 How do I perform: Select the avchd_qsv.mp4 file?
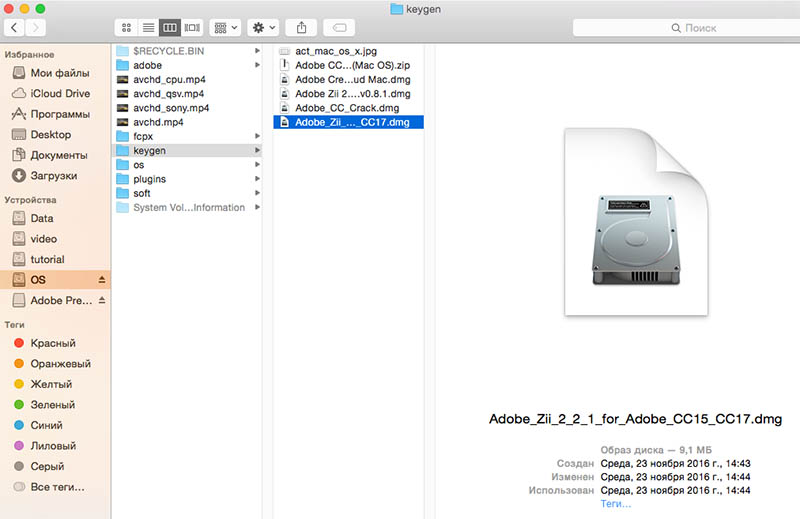[x=187, y=94]
